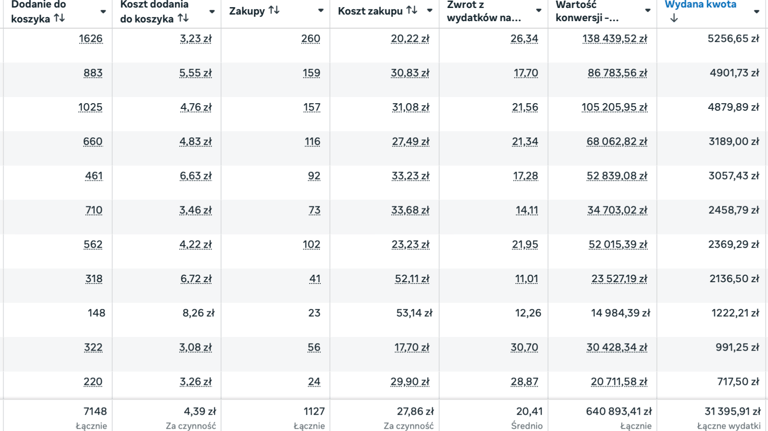Expand Zakupy column dropdown arrow
The height and width of the screenshot is (431, 768).
320,11
